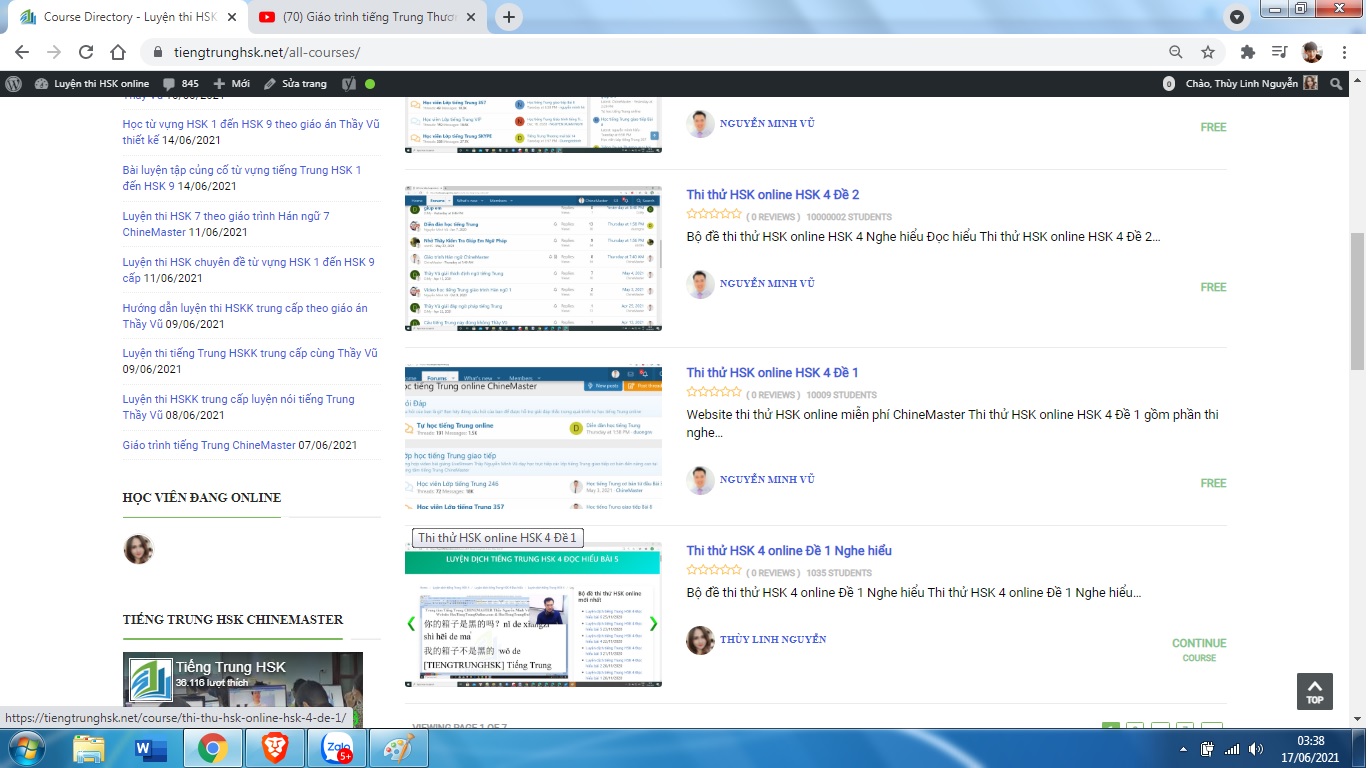The width and height of the screenshot is (1368, 768).
Task: Open the comments bubble showing 845
Action: coord(181,84)
